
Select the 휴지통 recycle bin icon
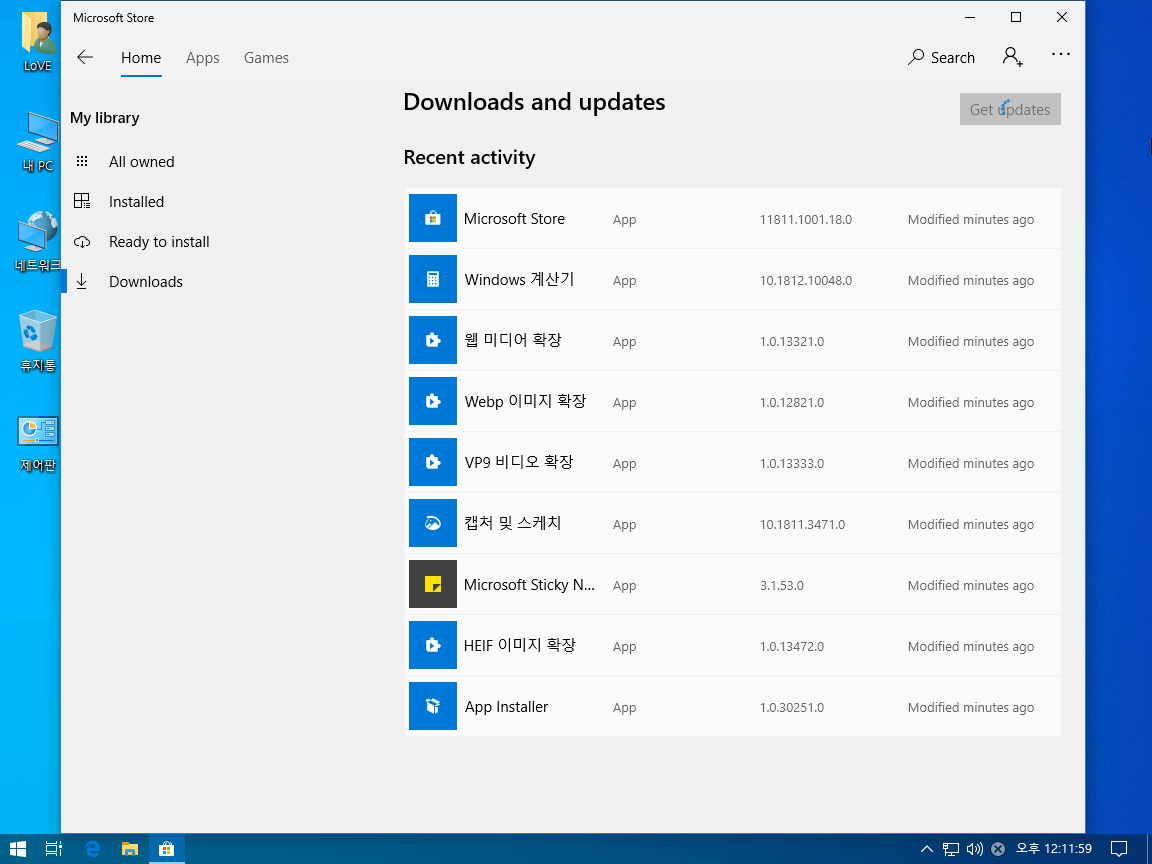coord(37,342)
